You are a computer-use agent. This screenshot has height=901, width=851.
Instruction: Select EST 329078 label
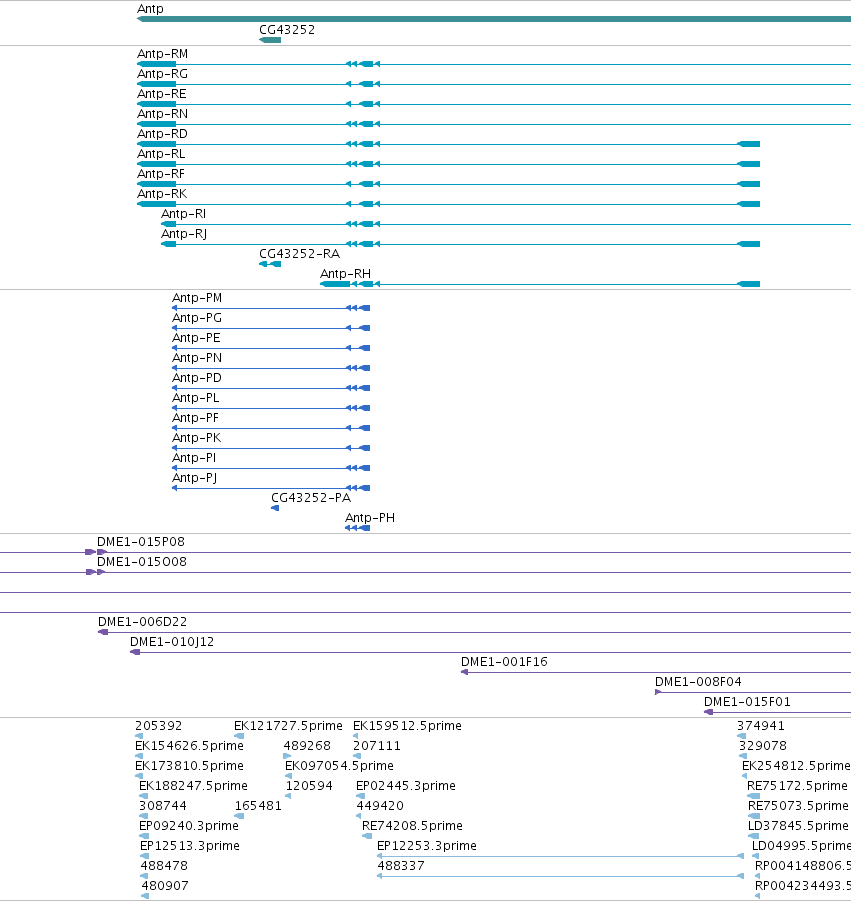tap(763, 746)
